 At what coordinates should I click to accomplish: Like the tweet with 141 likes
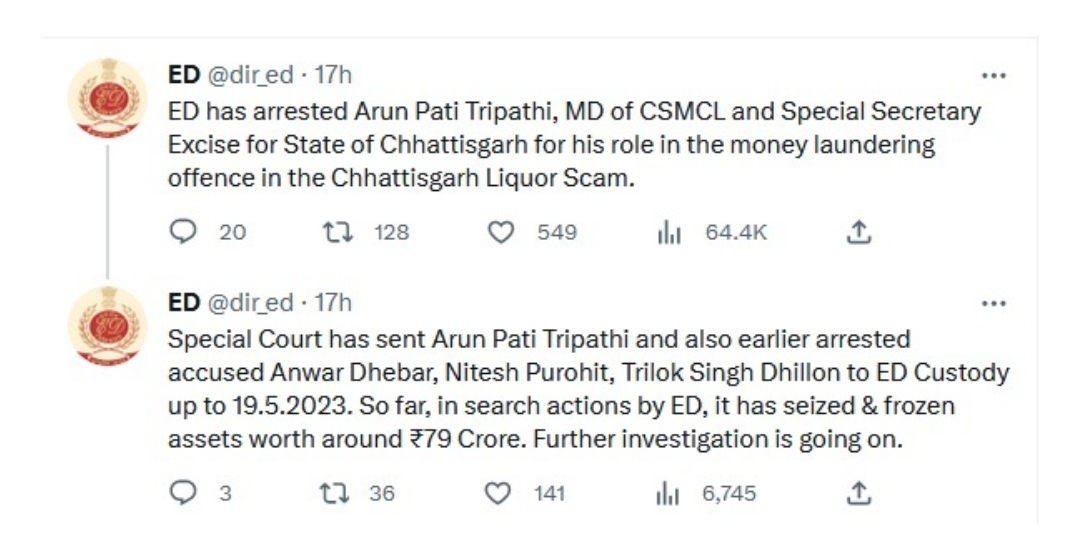click(498, 493)
